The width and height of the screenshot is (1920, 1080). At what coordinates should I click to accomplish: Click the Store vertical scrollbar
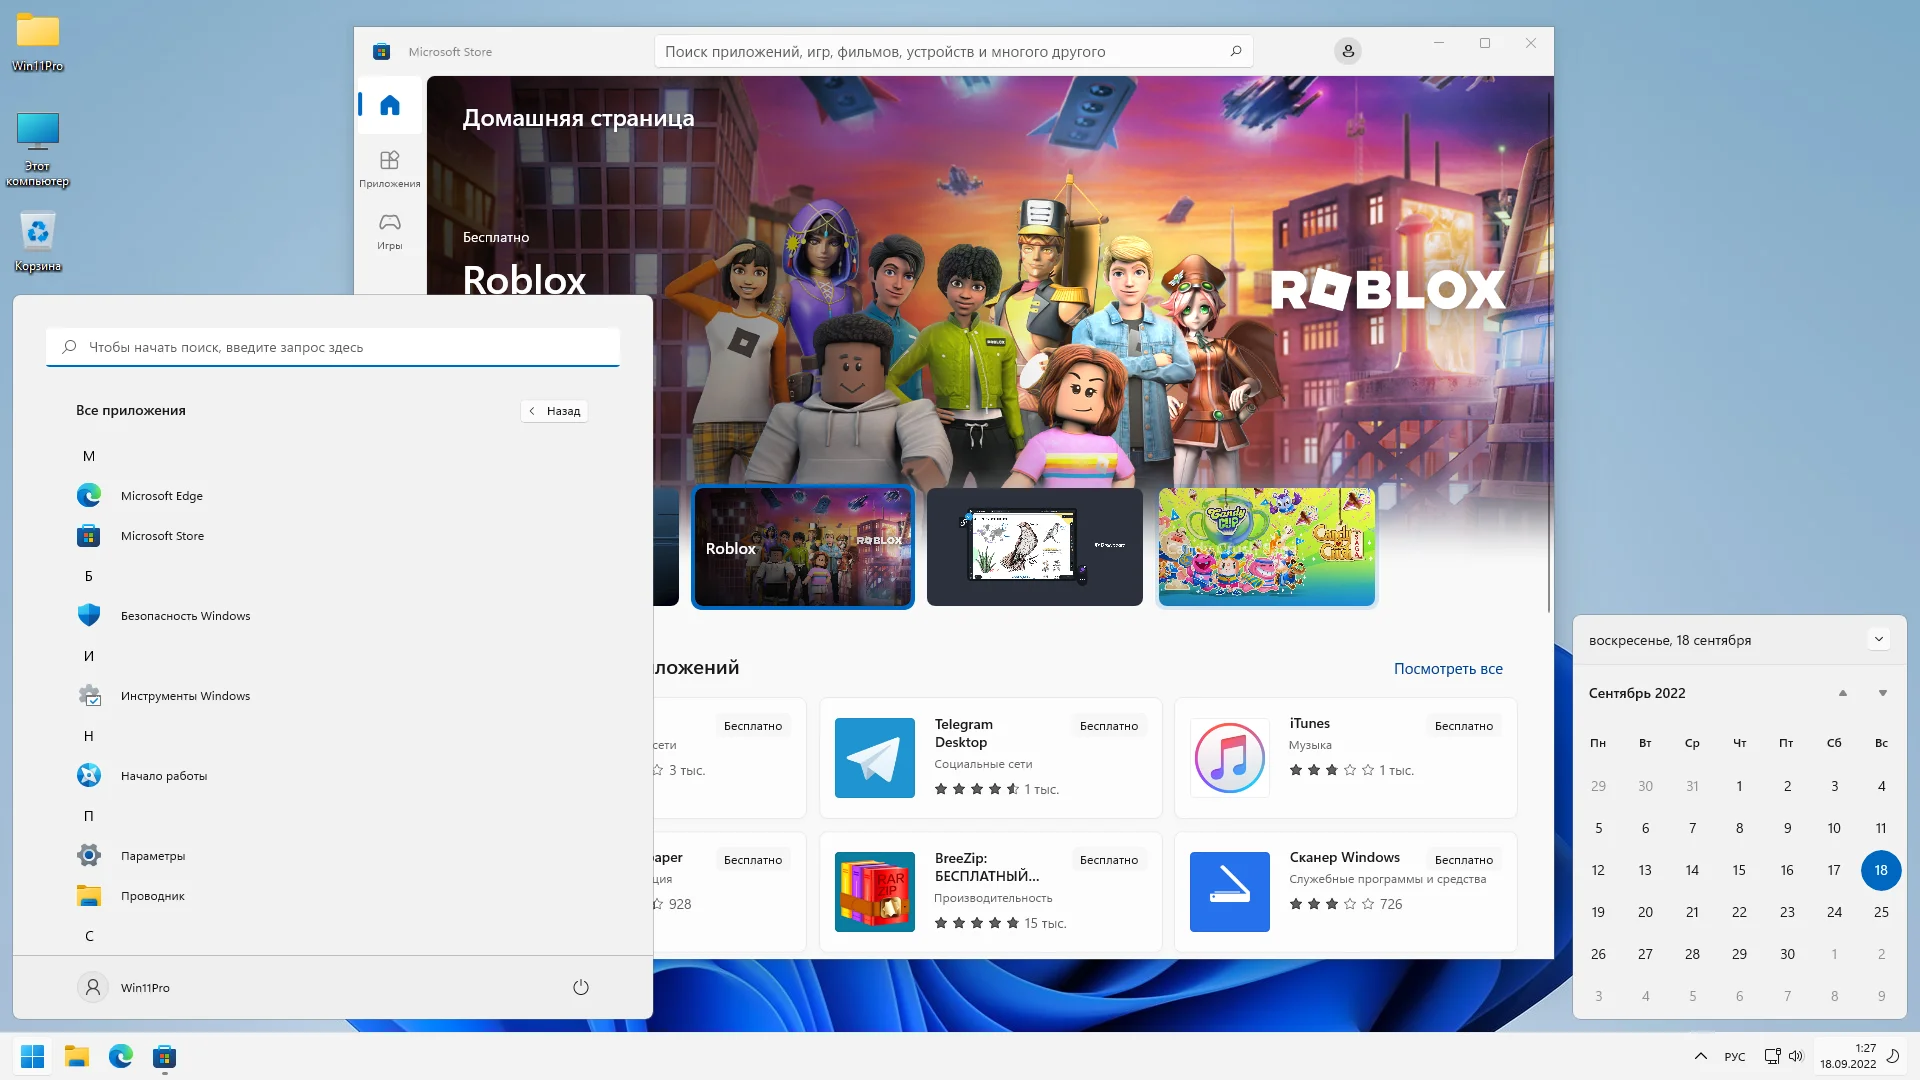(x=1548, y=350)
